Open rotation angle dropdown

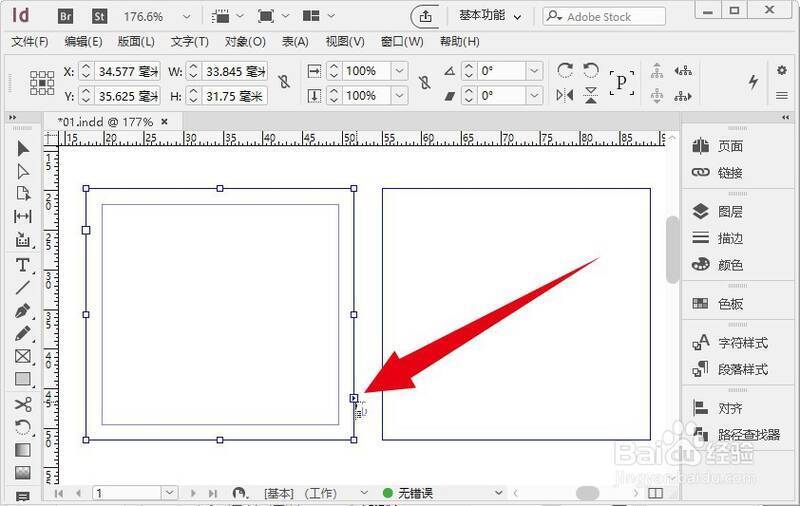click(x=534, y=70)
